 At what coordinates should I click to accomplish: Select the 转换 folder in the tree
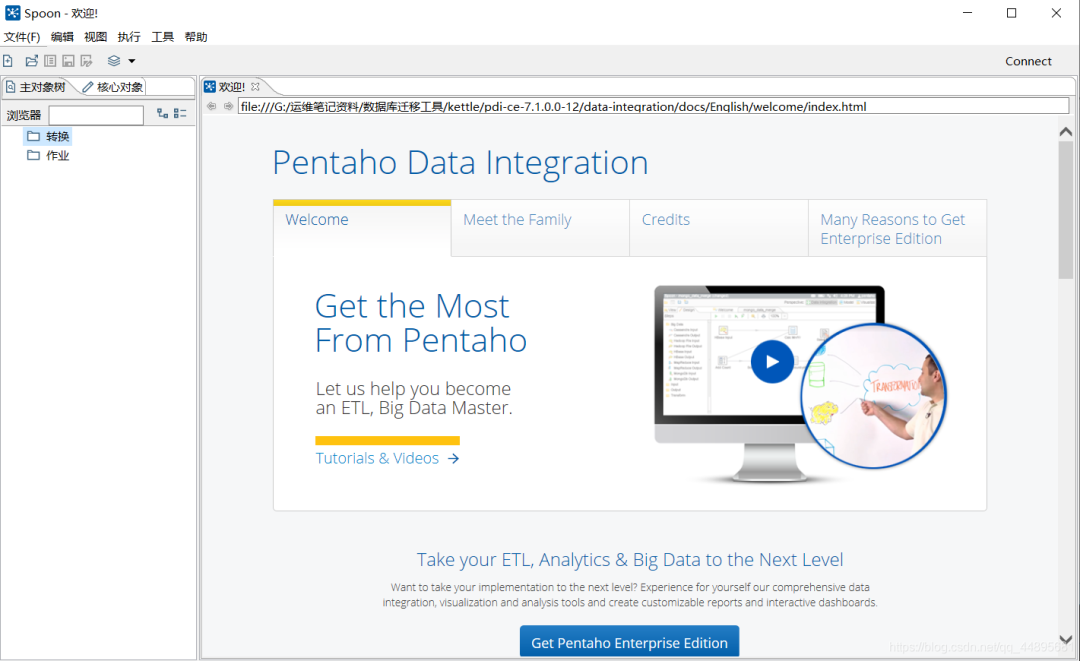(x=48, y=136)
